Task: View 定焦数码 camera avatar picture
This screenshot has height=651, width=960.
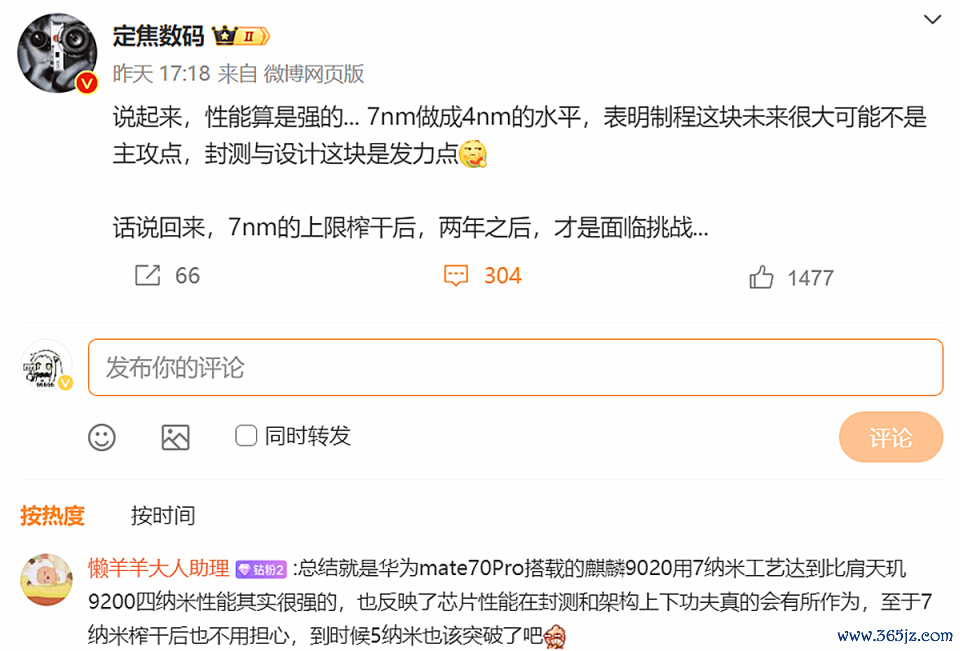Action: [57, 53]
